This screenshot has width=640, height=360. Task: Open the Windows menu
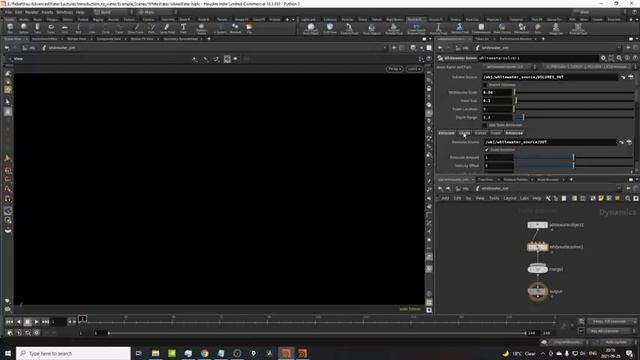[64, 12]
